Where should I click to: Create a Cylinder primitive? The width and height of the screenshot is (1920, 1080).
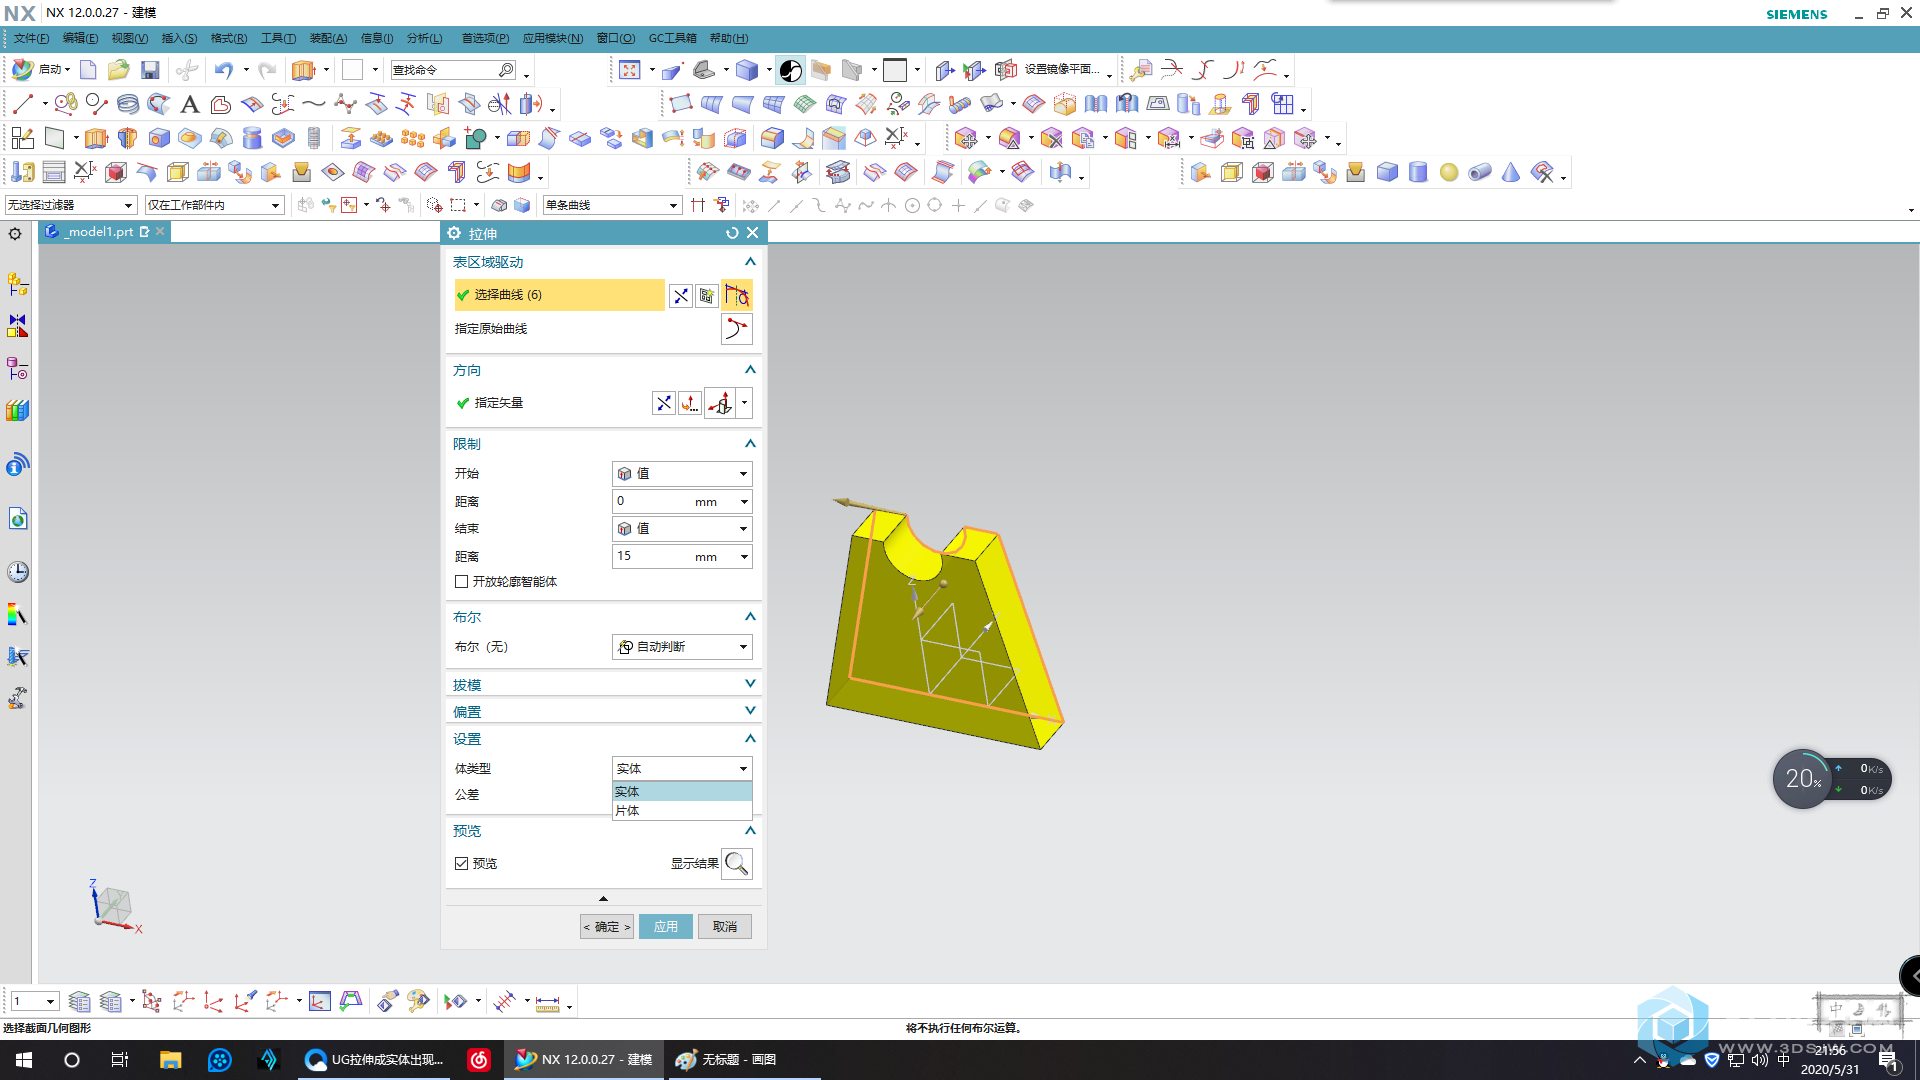click(1418, 172)
